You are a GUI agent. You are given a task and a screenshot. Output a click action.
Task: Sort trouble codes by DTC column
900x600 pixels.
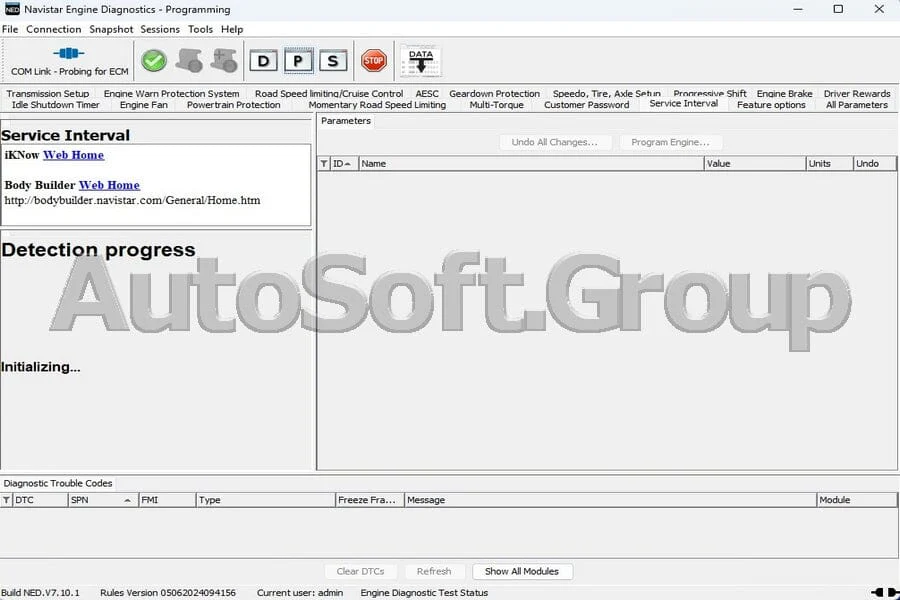click(x=40, y=500)
